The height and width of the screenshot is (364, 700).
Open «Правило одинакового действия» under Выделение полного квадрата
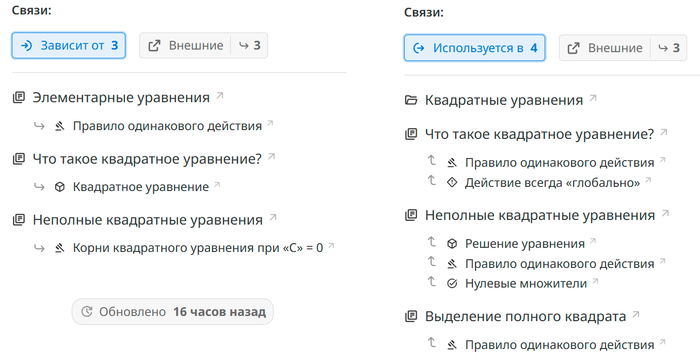point(559,345)
